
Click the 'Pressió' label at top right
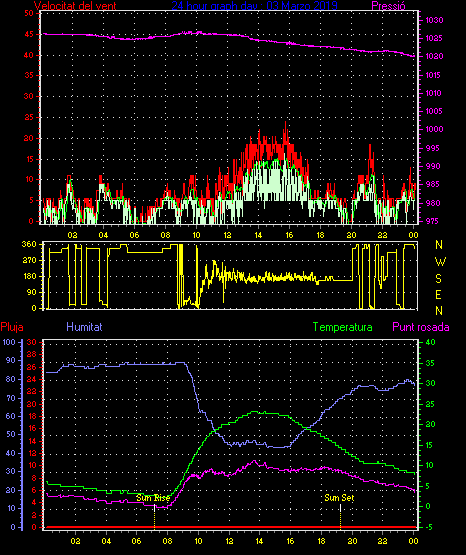tap(389, 6)
